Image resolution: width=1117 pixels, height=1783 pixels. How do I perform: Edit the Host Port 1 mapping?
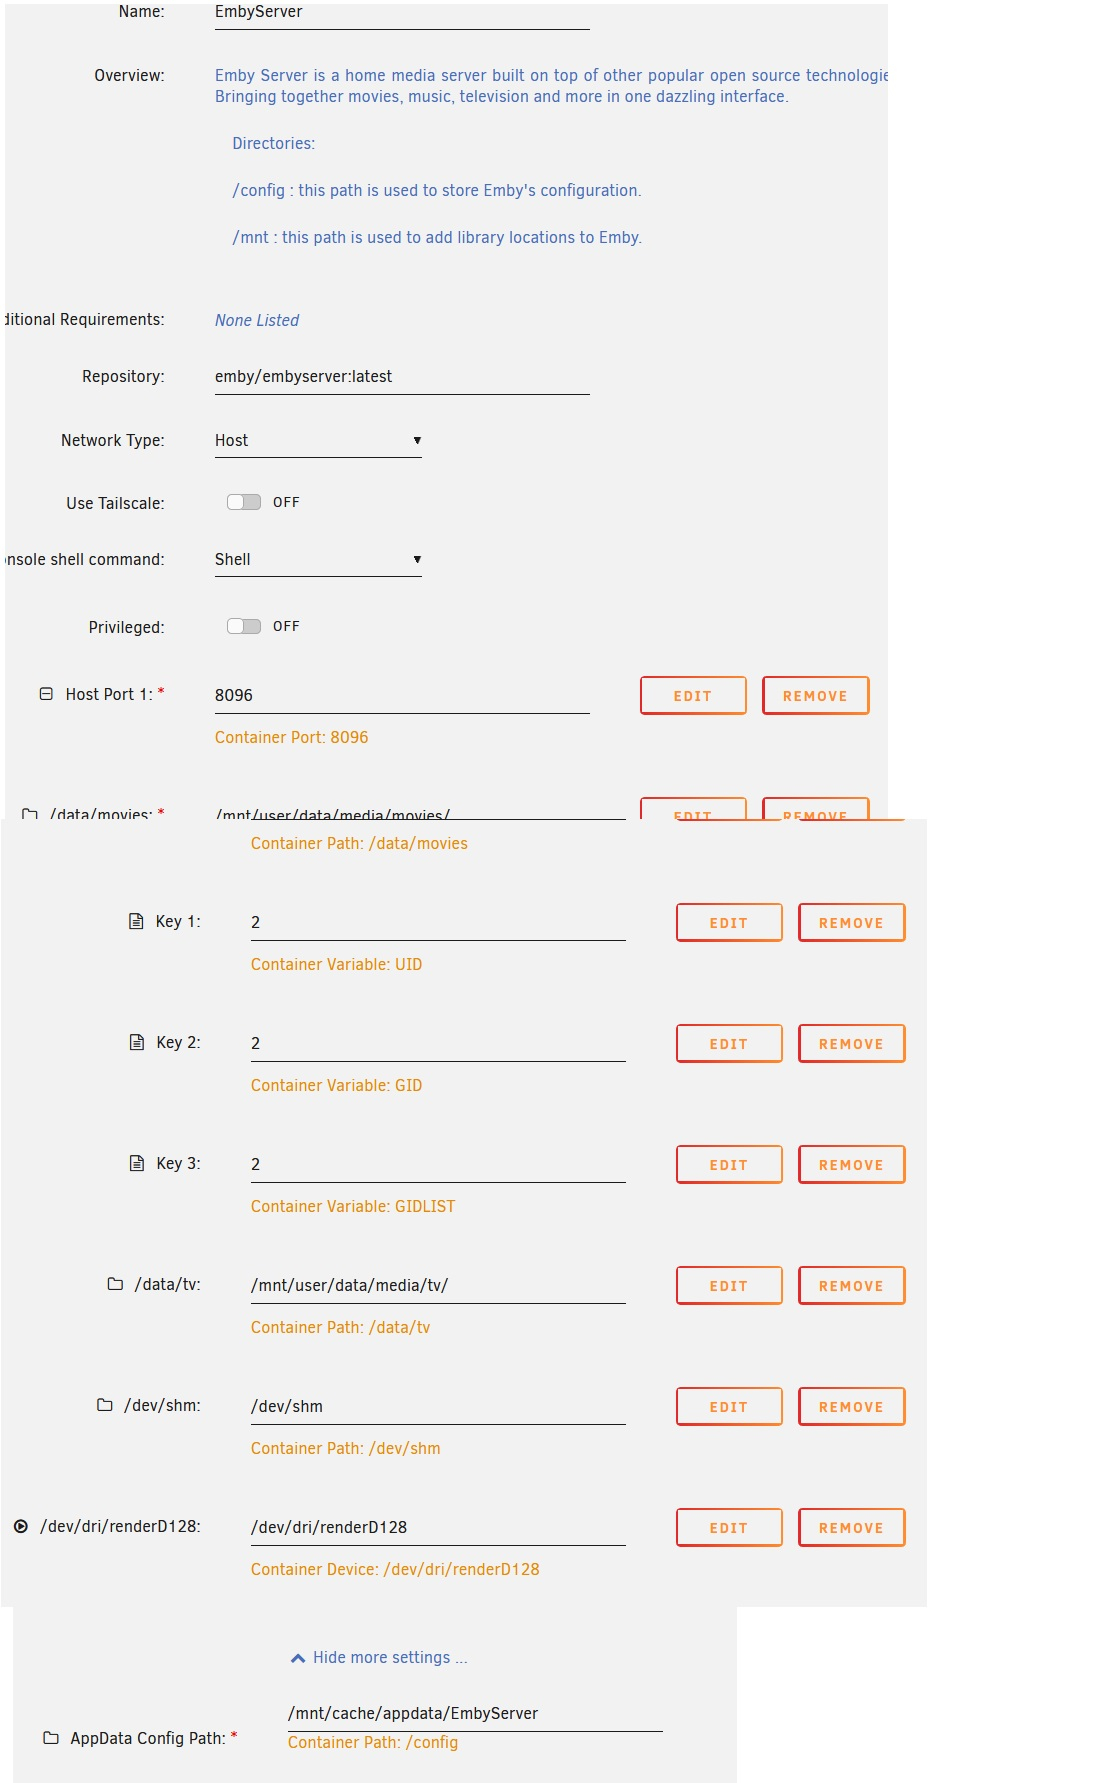[692, 694]
